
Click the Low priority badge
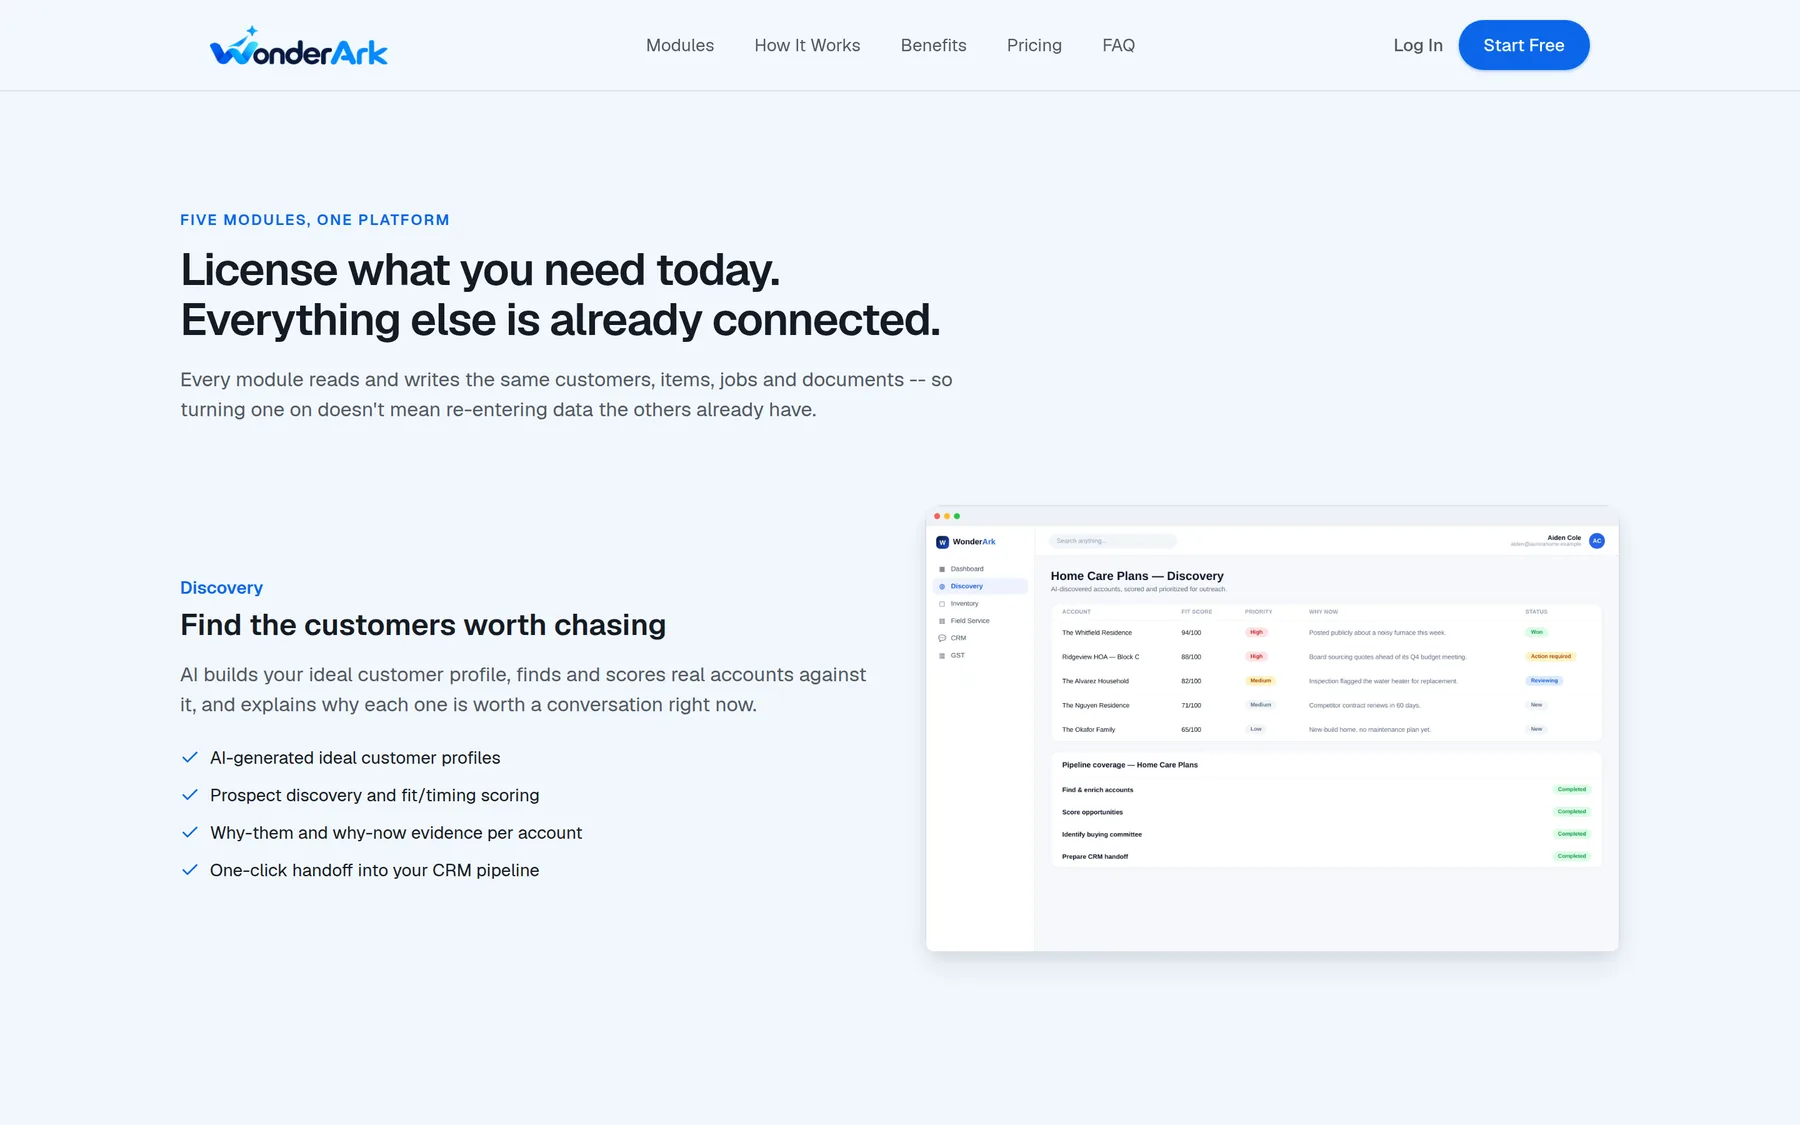[x=1256, y=729]
